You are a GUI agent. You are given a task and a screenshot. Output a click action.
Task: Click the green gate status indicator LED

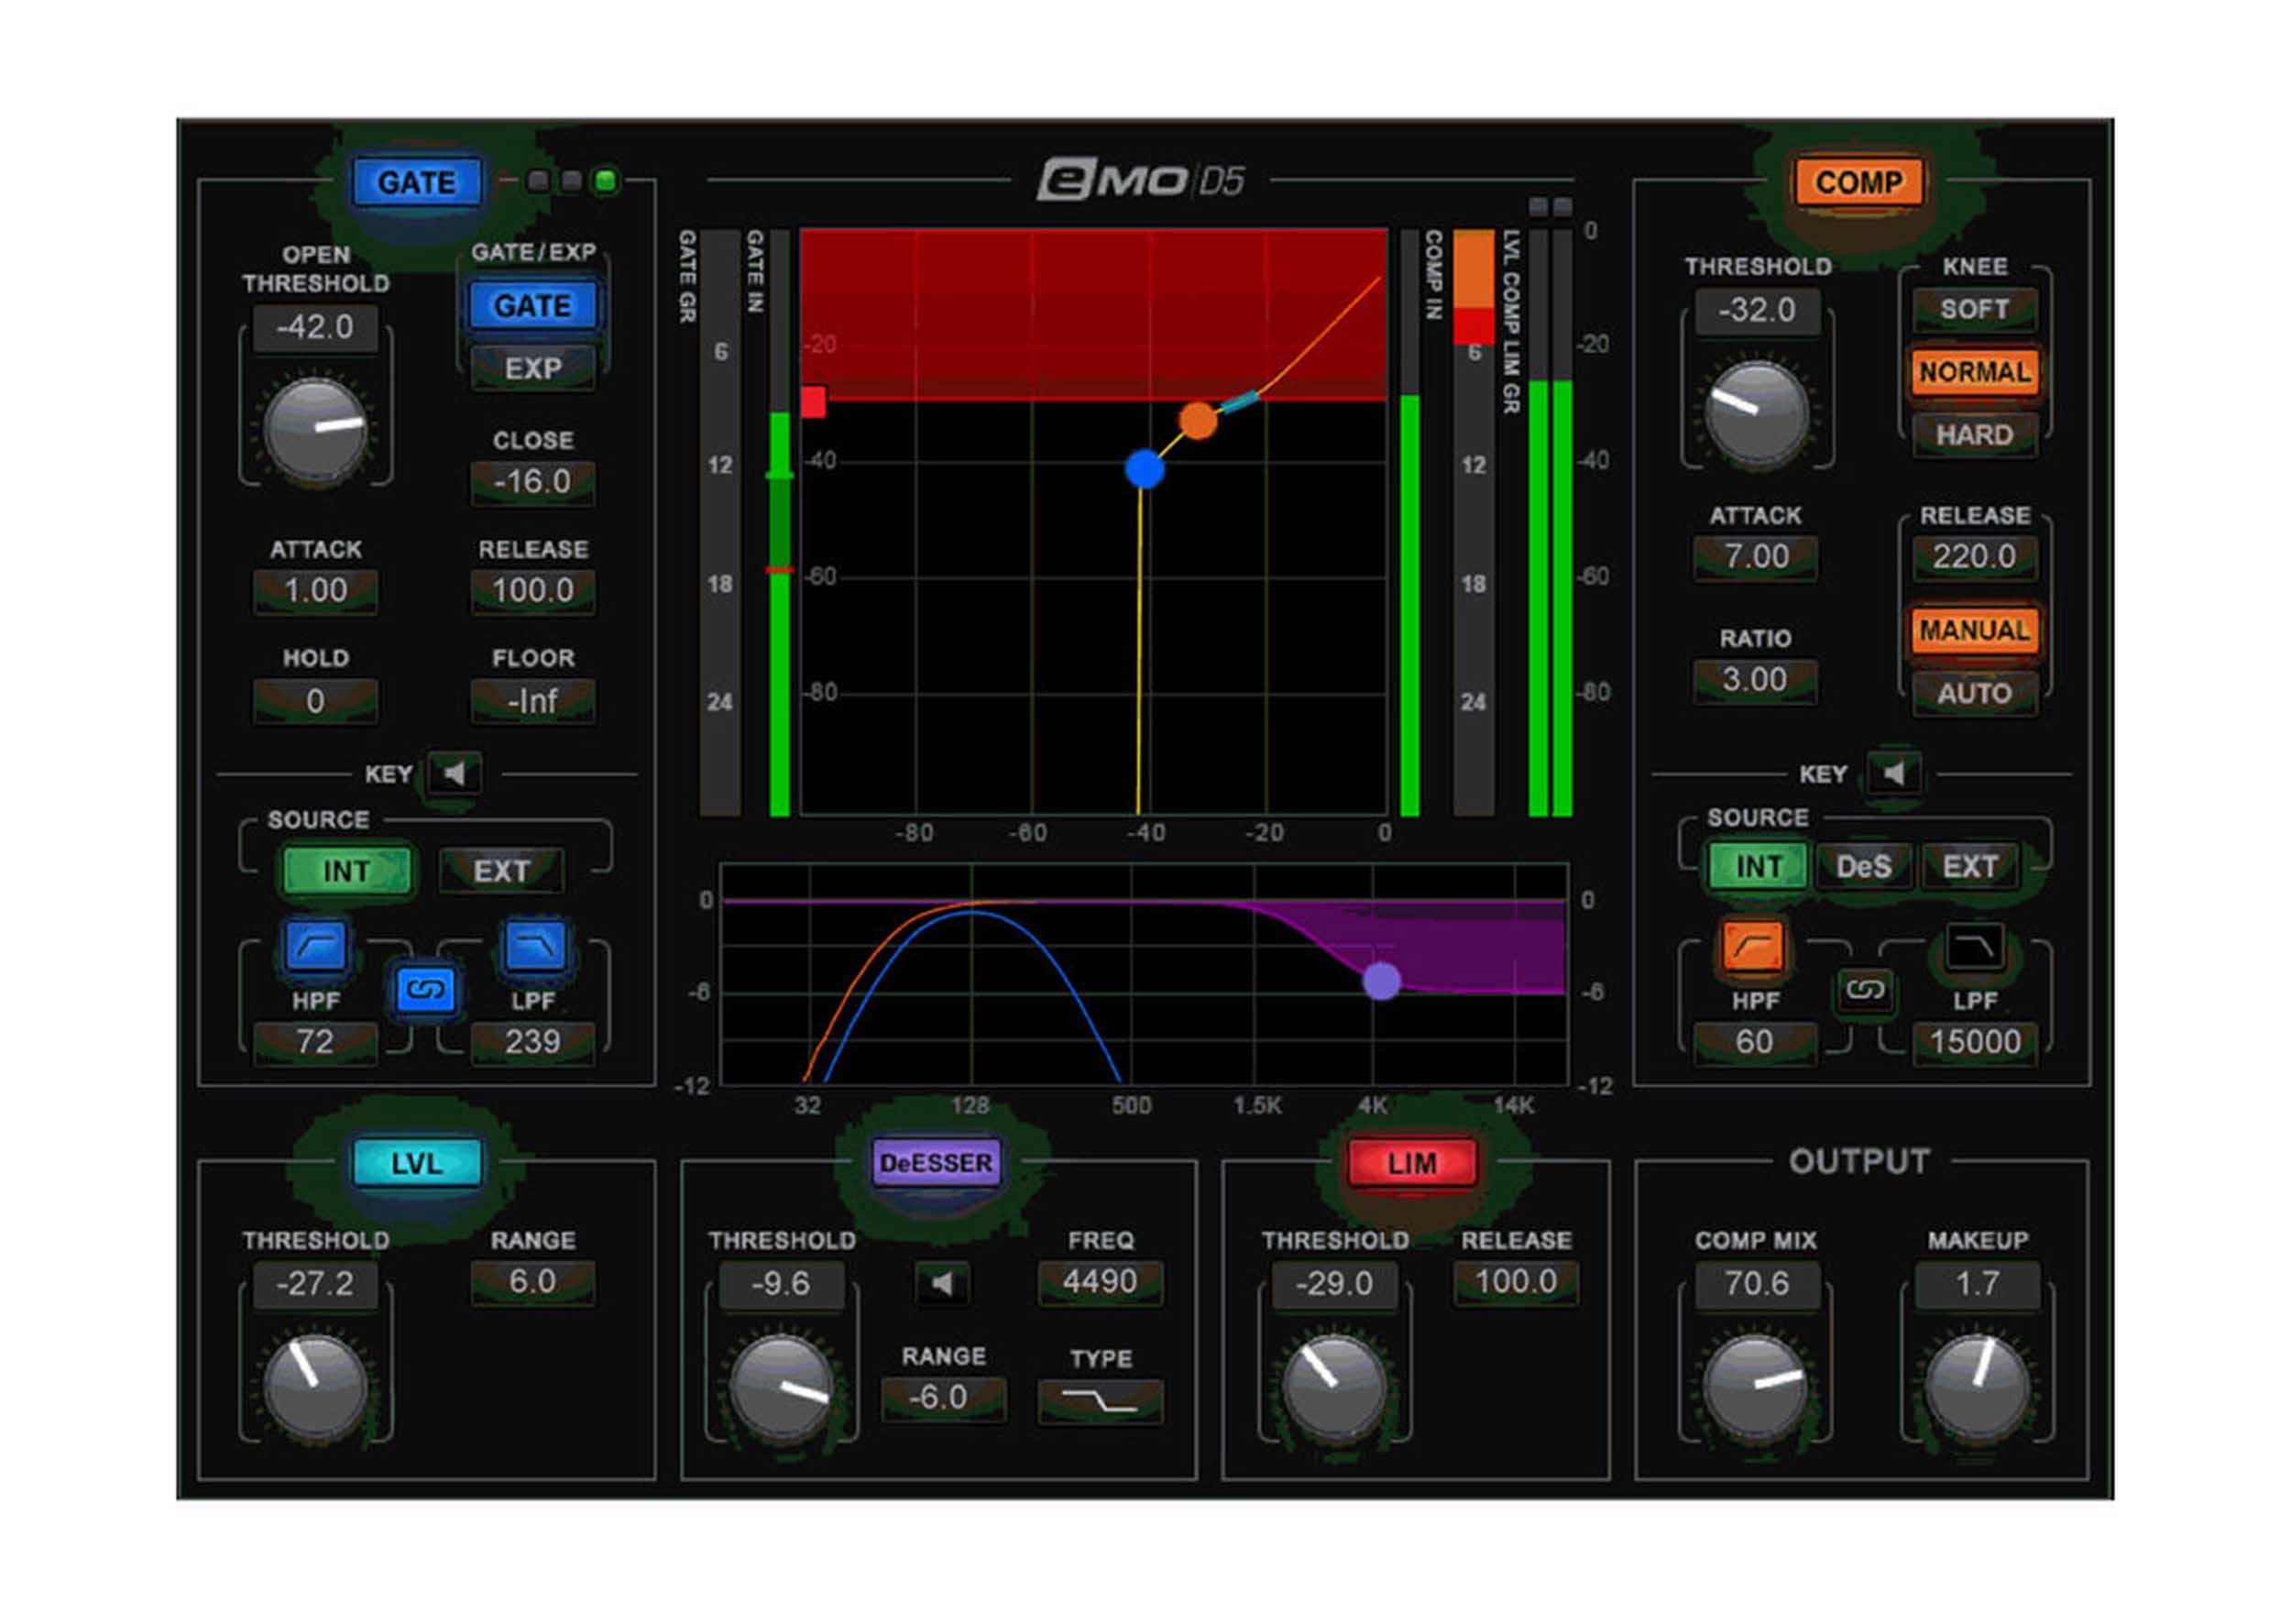605,181
